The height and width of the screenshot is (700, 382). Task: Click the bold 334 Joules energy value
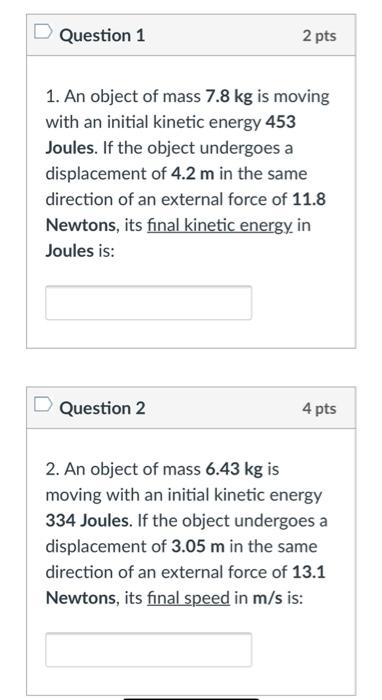click(x=89, y=521)
